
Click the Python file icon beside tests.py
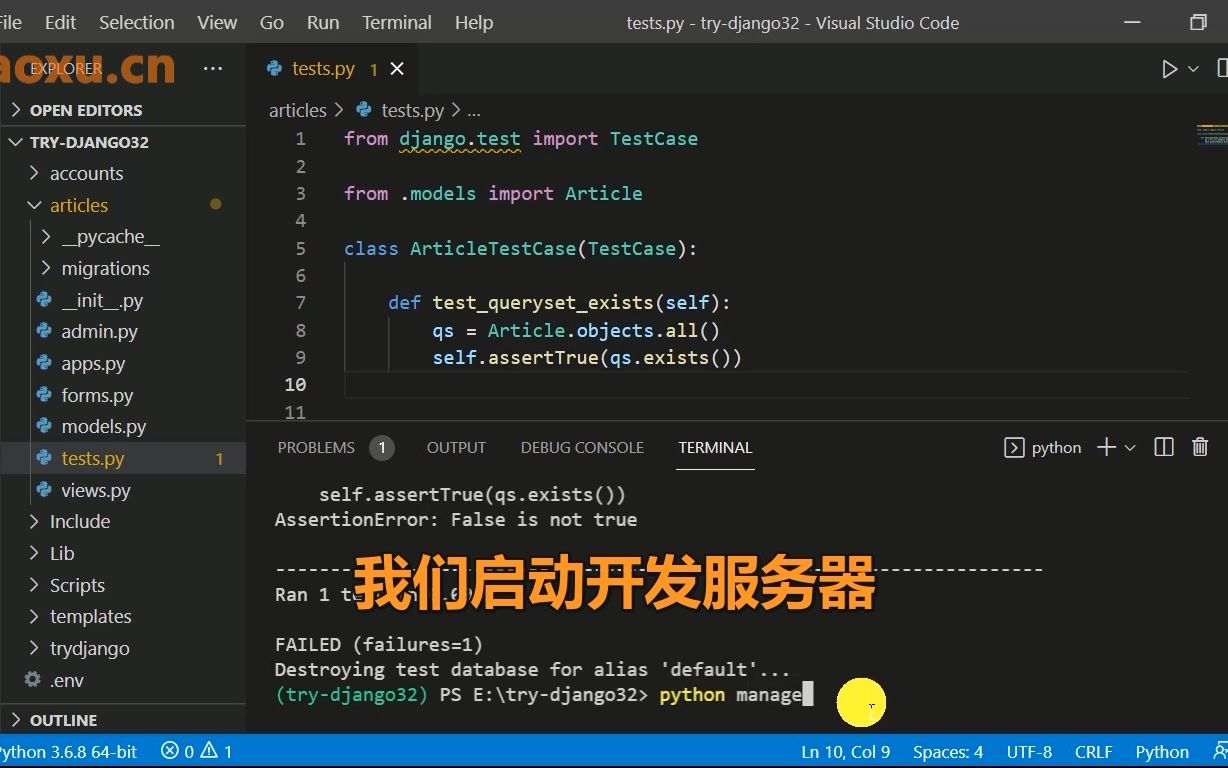tap(274, 68)
